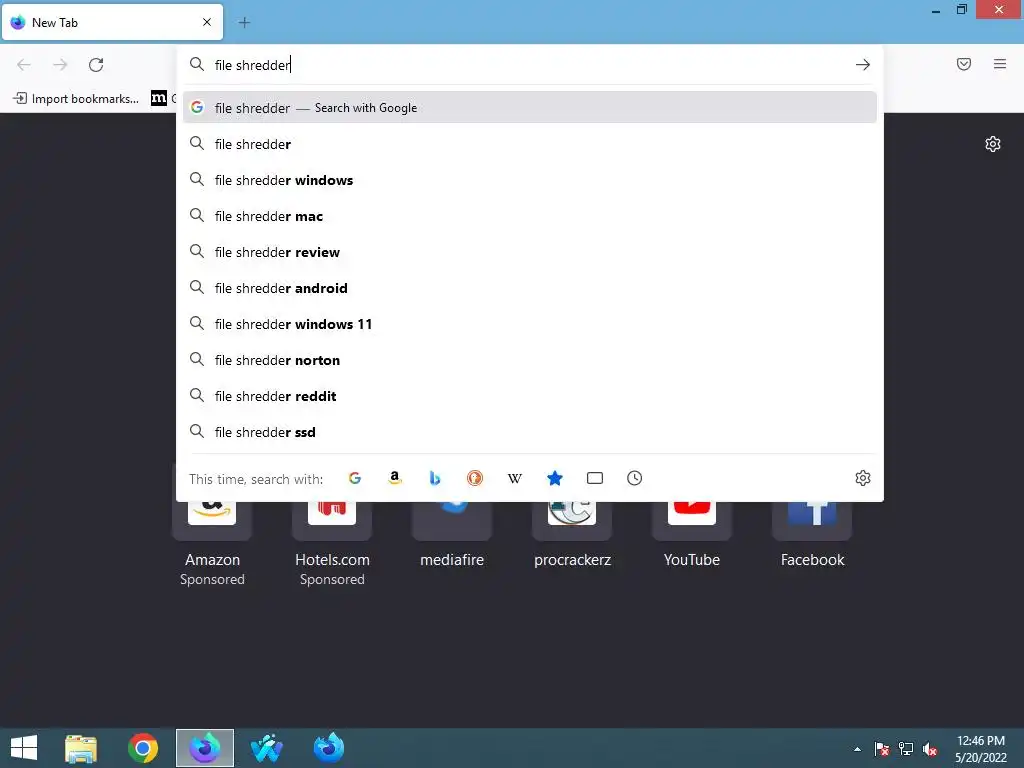Search with DuckDuckGo one-off icon

click(475, 478)
